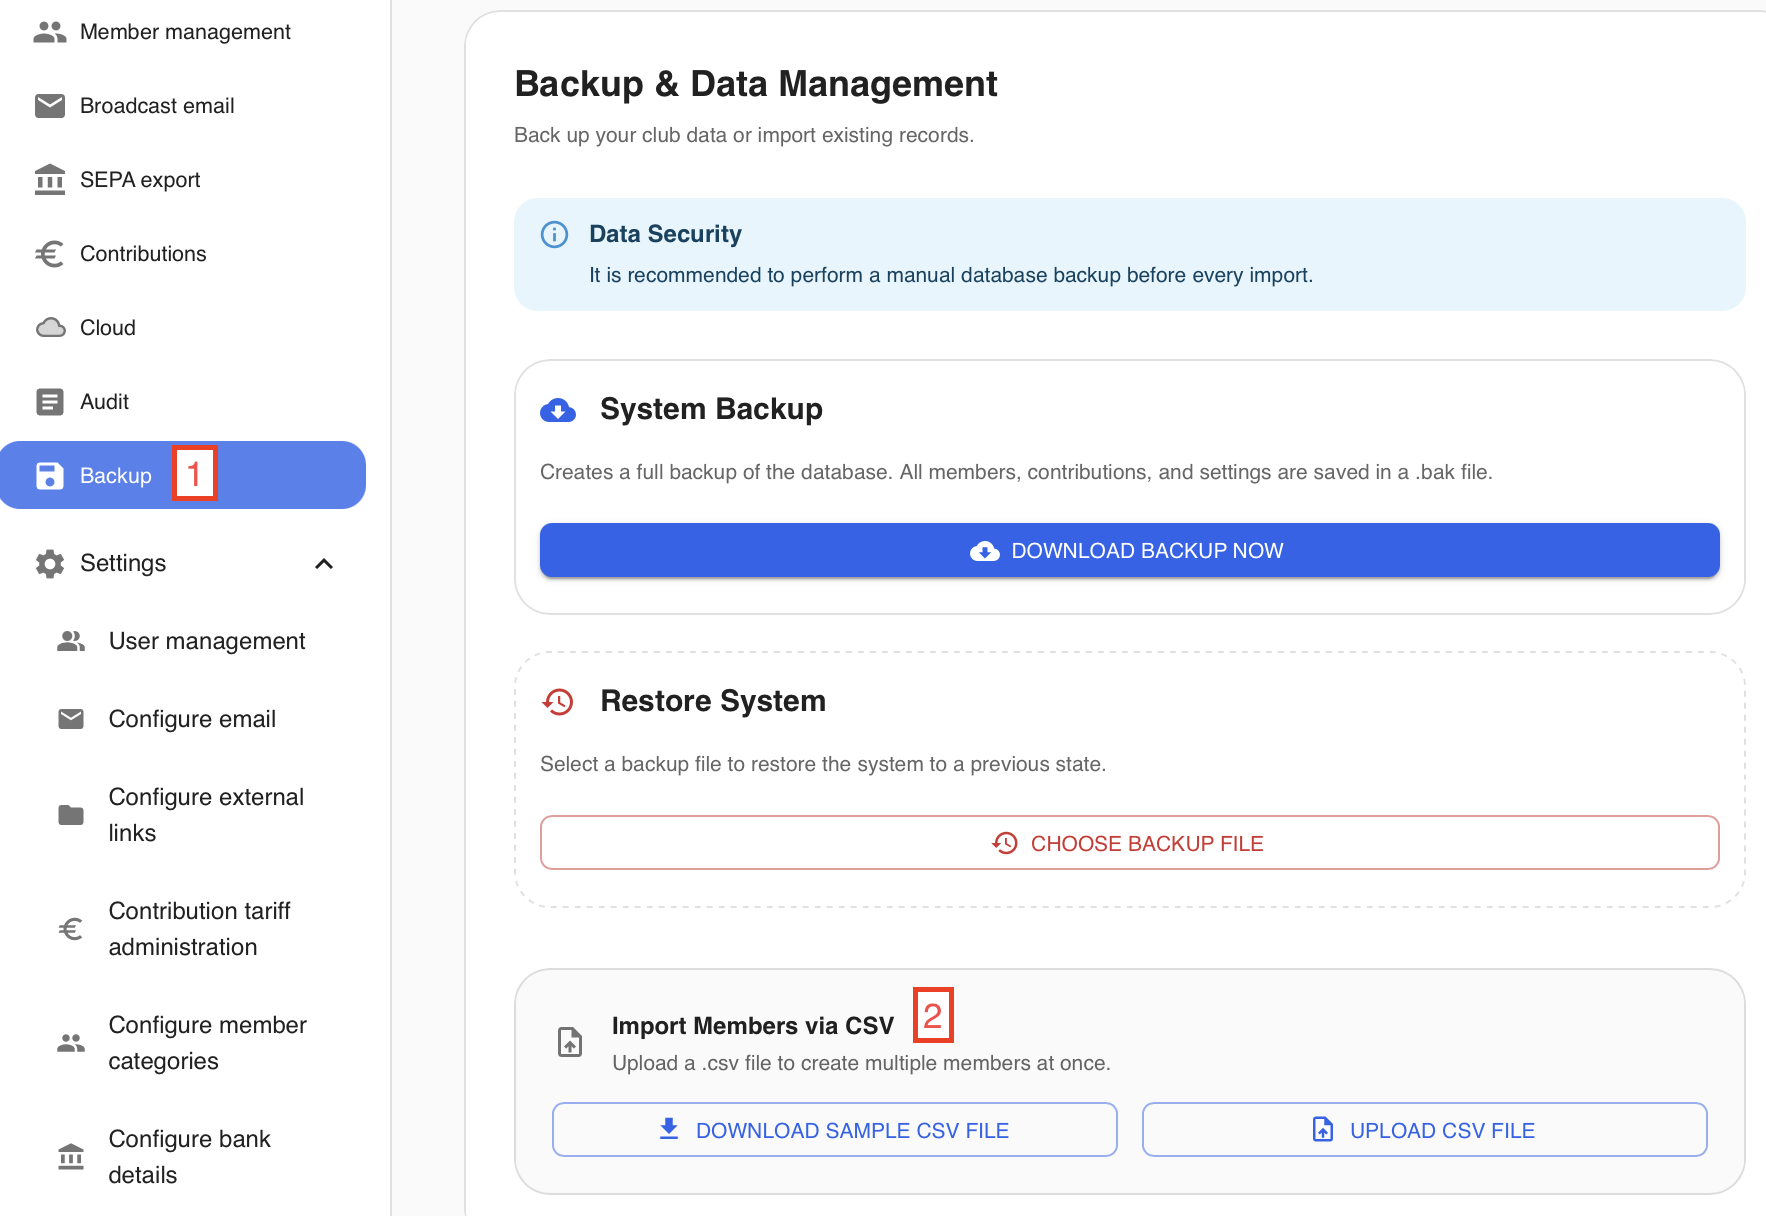Click Download Backup Now button
This screenshot has width=1766, height=1216.
[x=1130, y=550]
